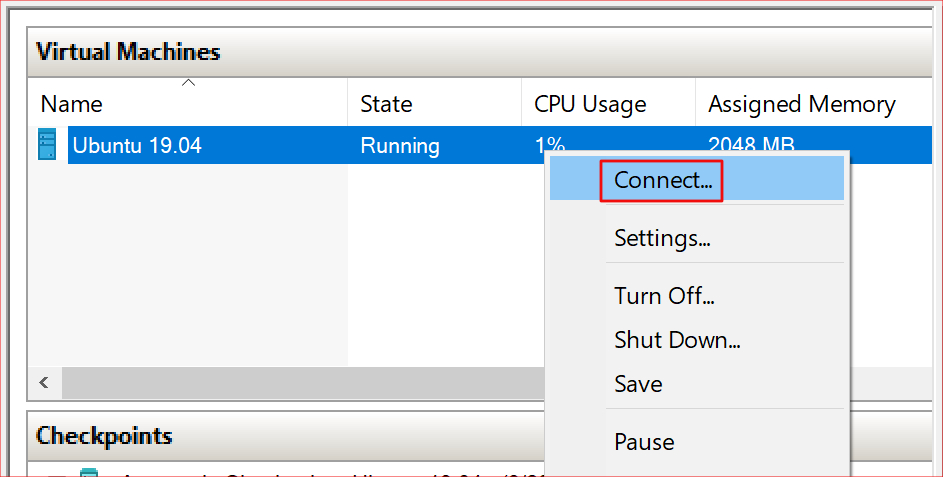Click the horizontal scrollbar's left arrow
Image resolution: width=943 pixels, height=477 pixels.
(x=44, y=382)
